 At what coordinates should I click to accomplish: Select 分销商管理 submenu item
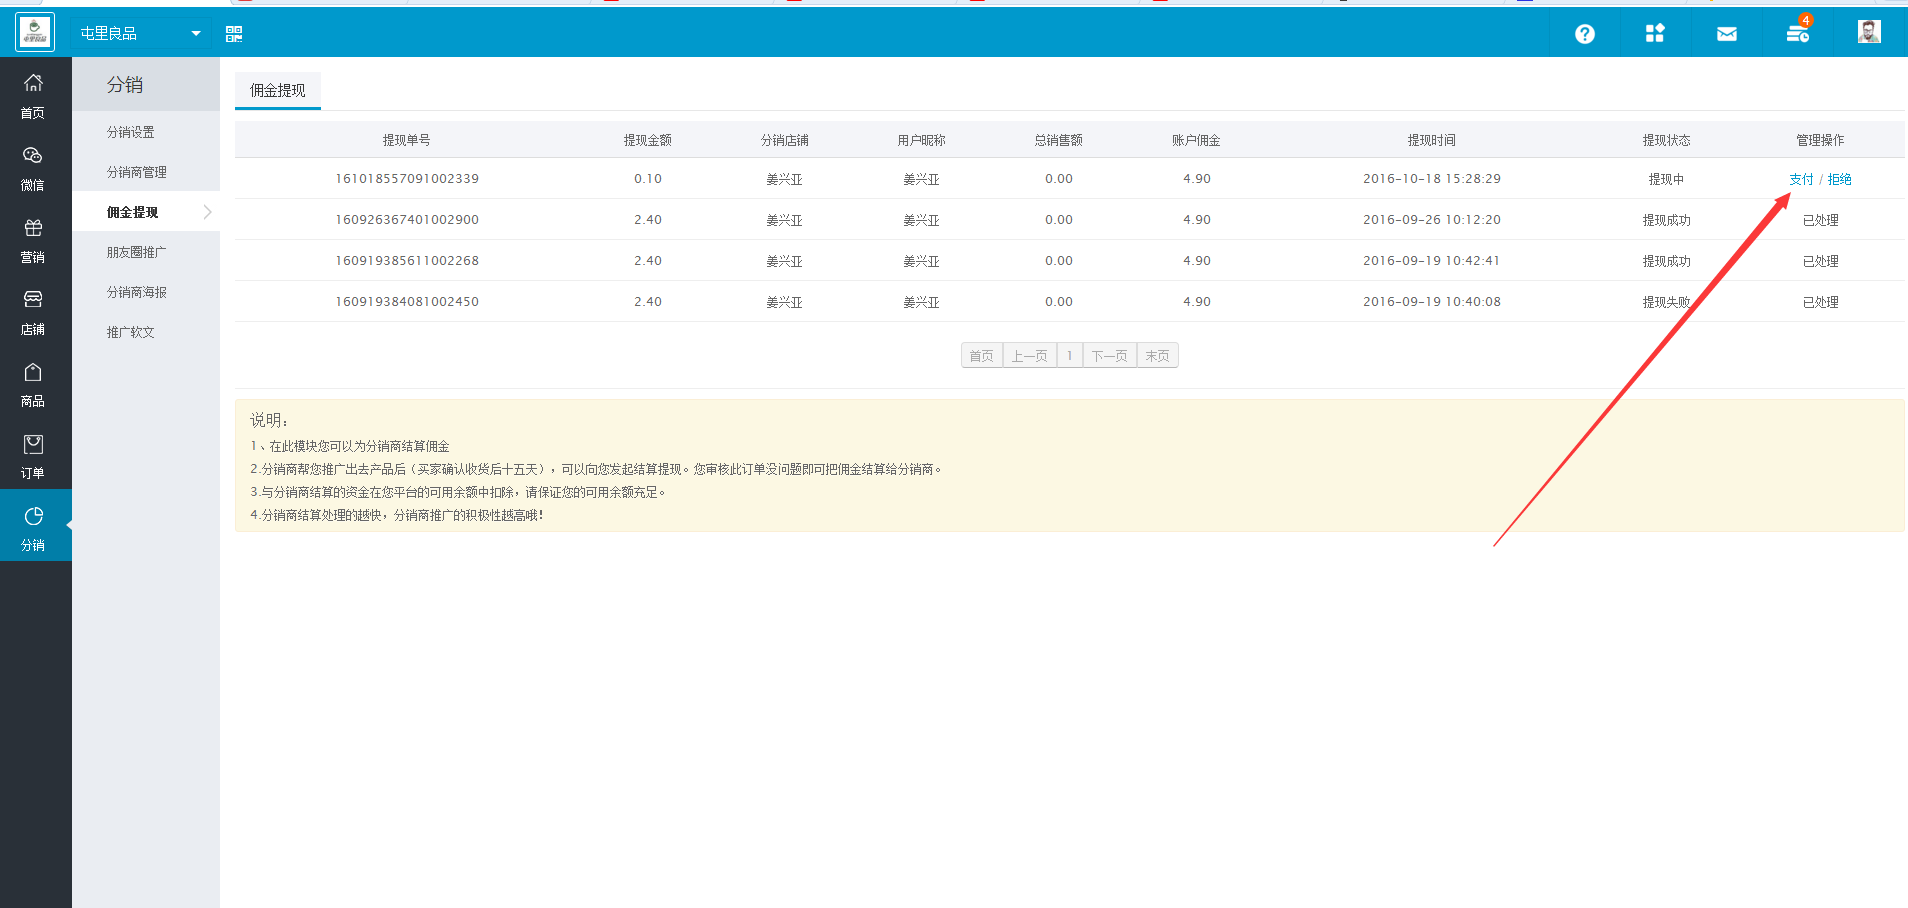point(137,172)
